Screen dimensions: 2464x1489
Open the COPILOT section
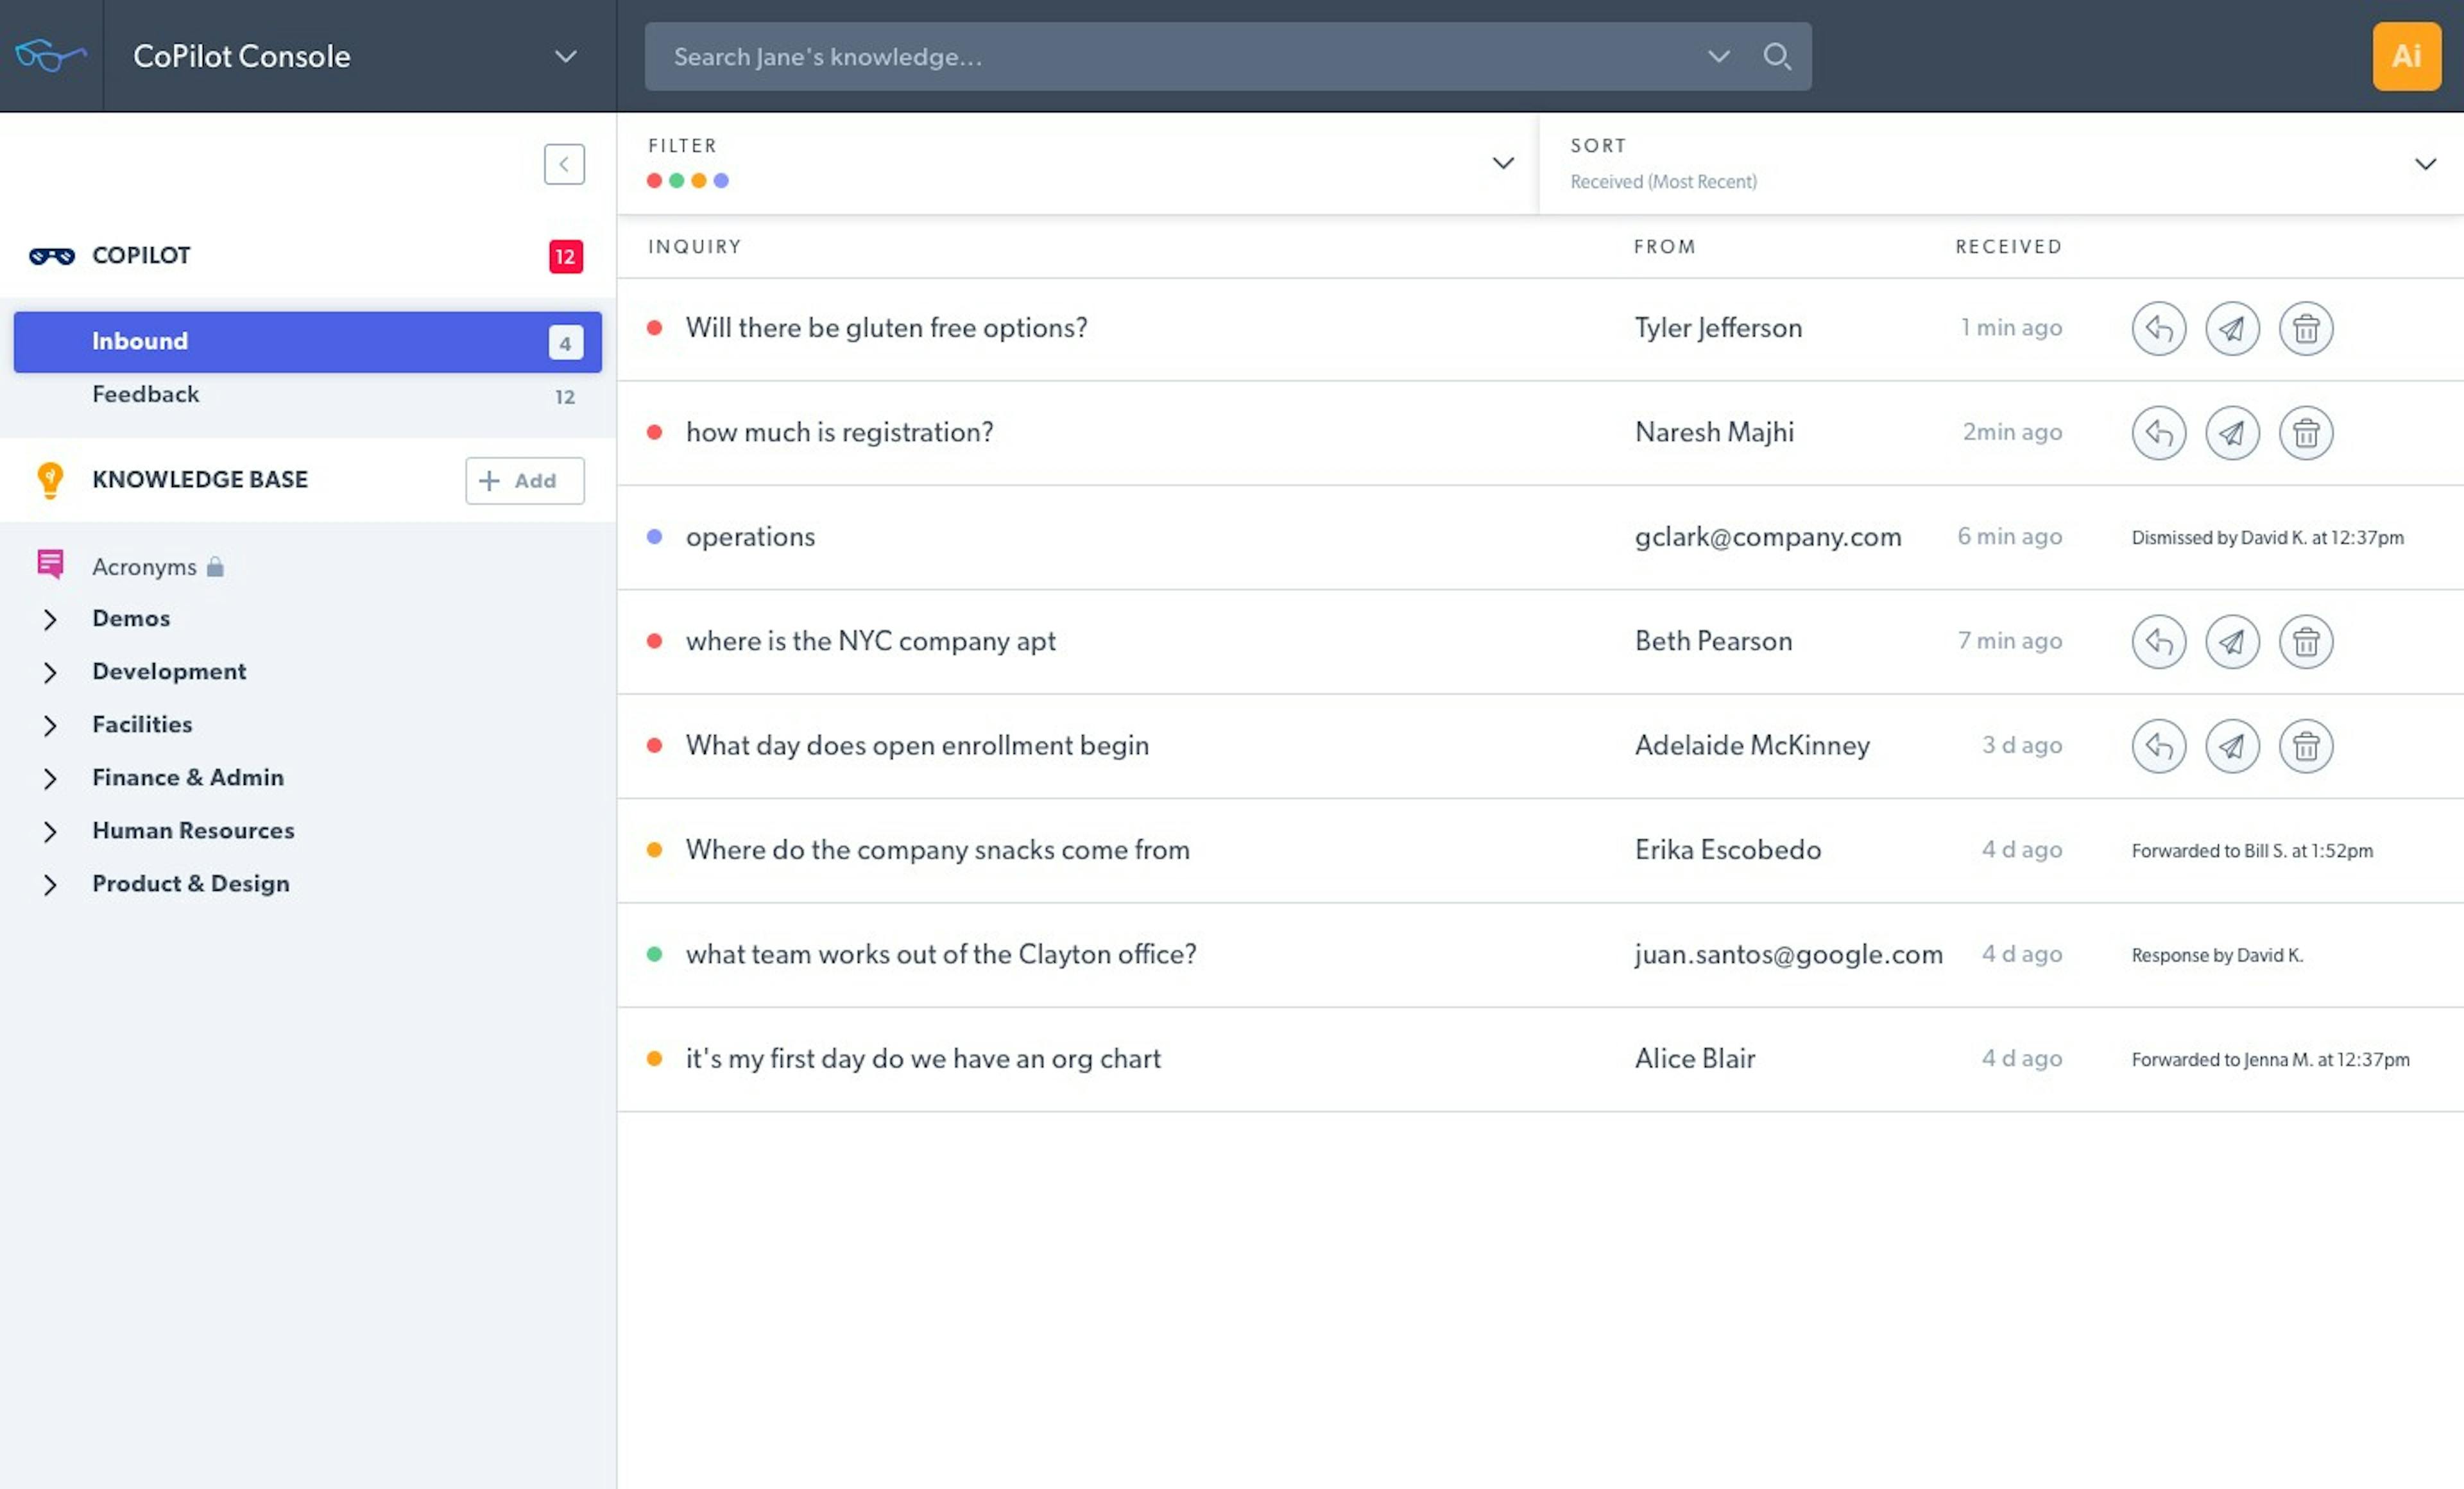[141, 255]
